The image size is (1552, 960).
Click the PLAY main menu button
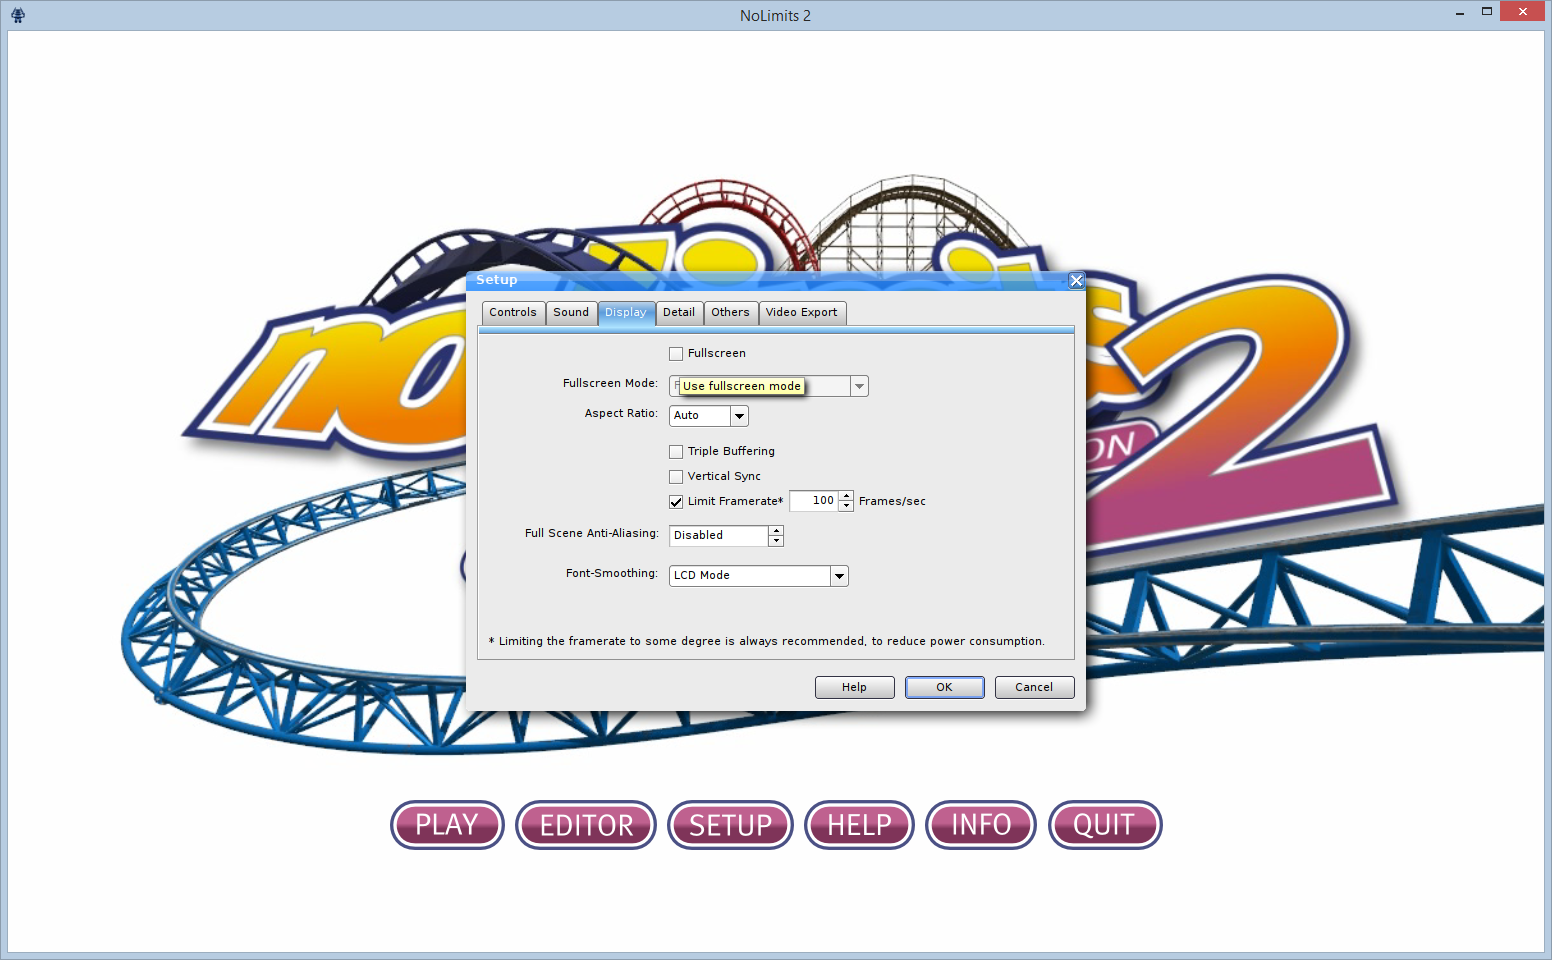click(x=447, y=825)
